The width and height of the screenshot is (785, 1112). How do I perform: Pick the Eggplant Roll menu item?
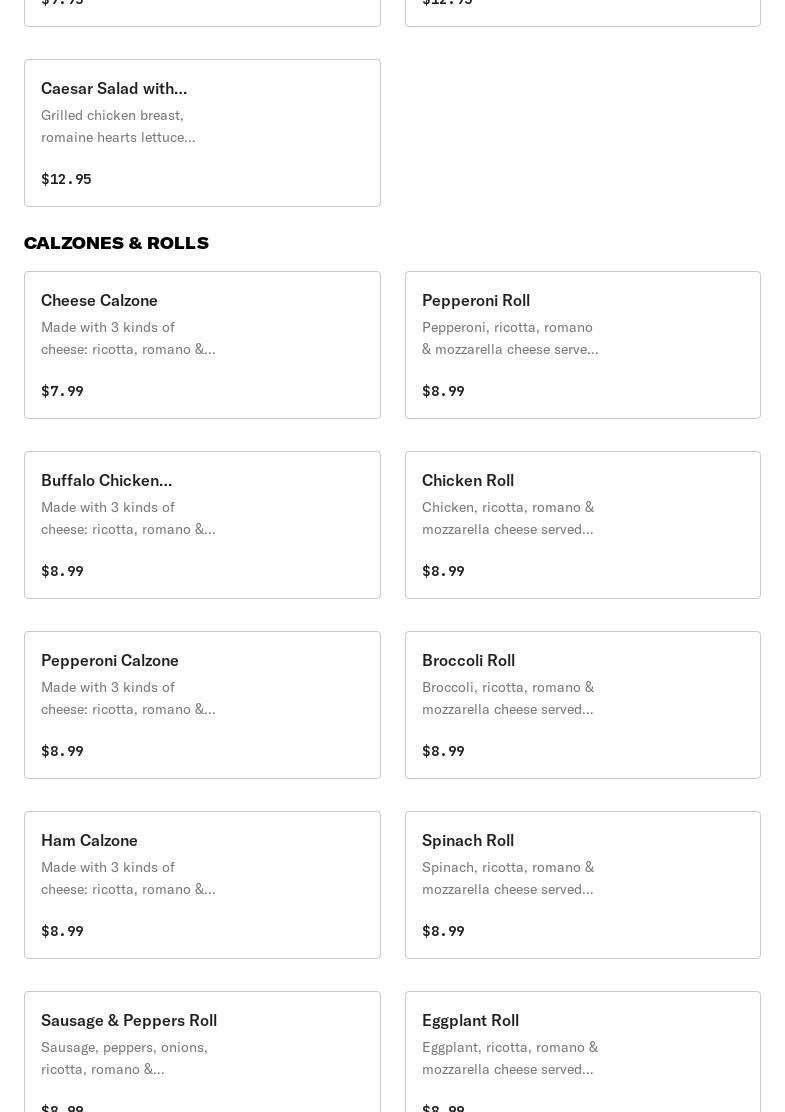[582, 1050]
